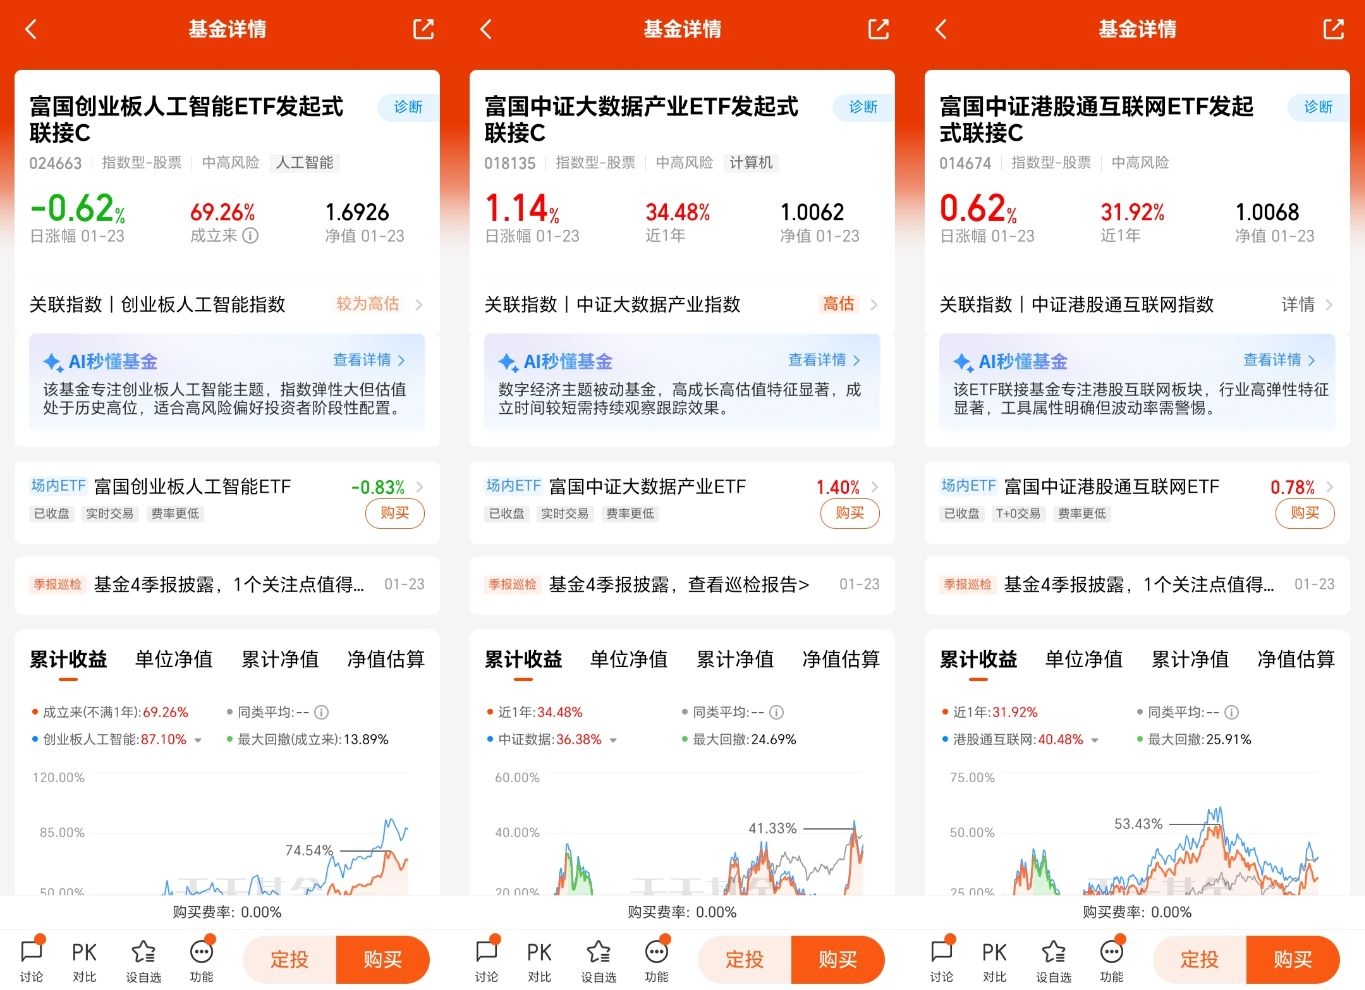Open PK 对比 on 港股通互联网 page
This screenshot has width=1365, height=990.
[994, 960]
